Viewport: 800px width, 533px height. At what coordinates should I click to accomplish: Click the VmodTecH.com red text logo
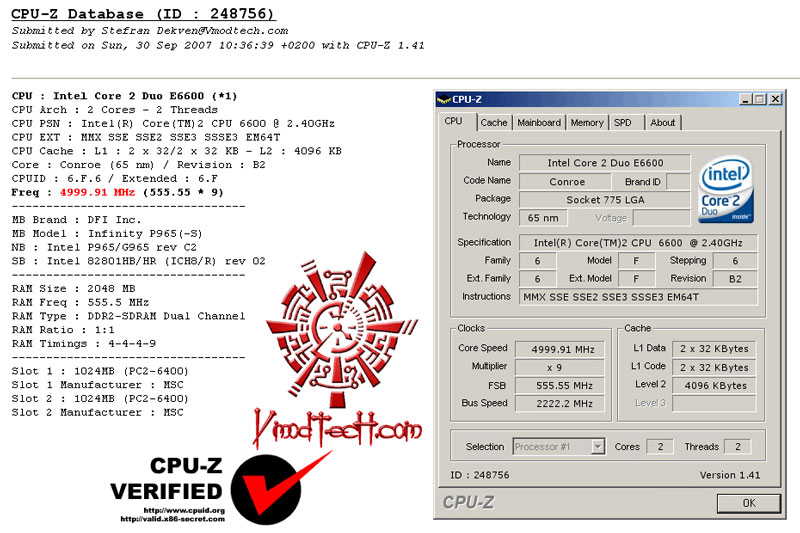tap(338, 429)
